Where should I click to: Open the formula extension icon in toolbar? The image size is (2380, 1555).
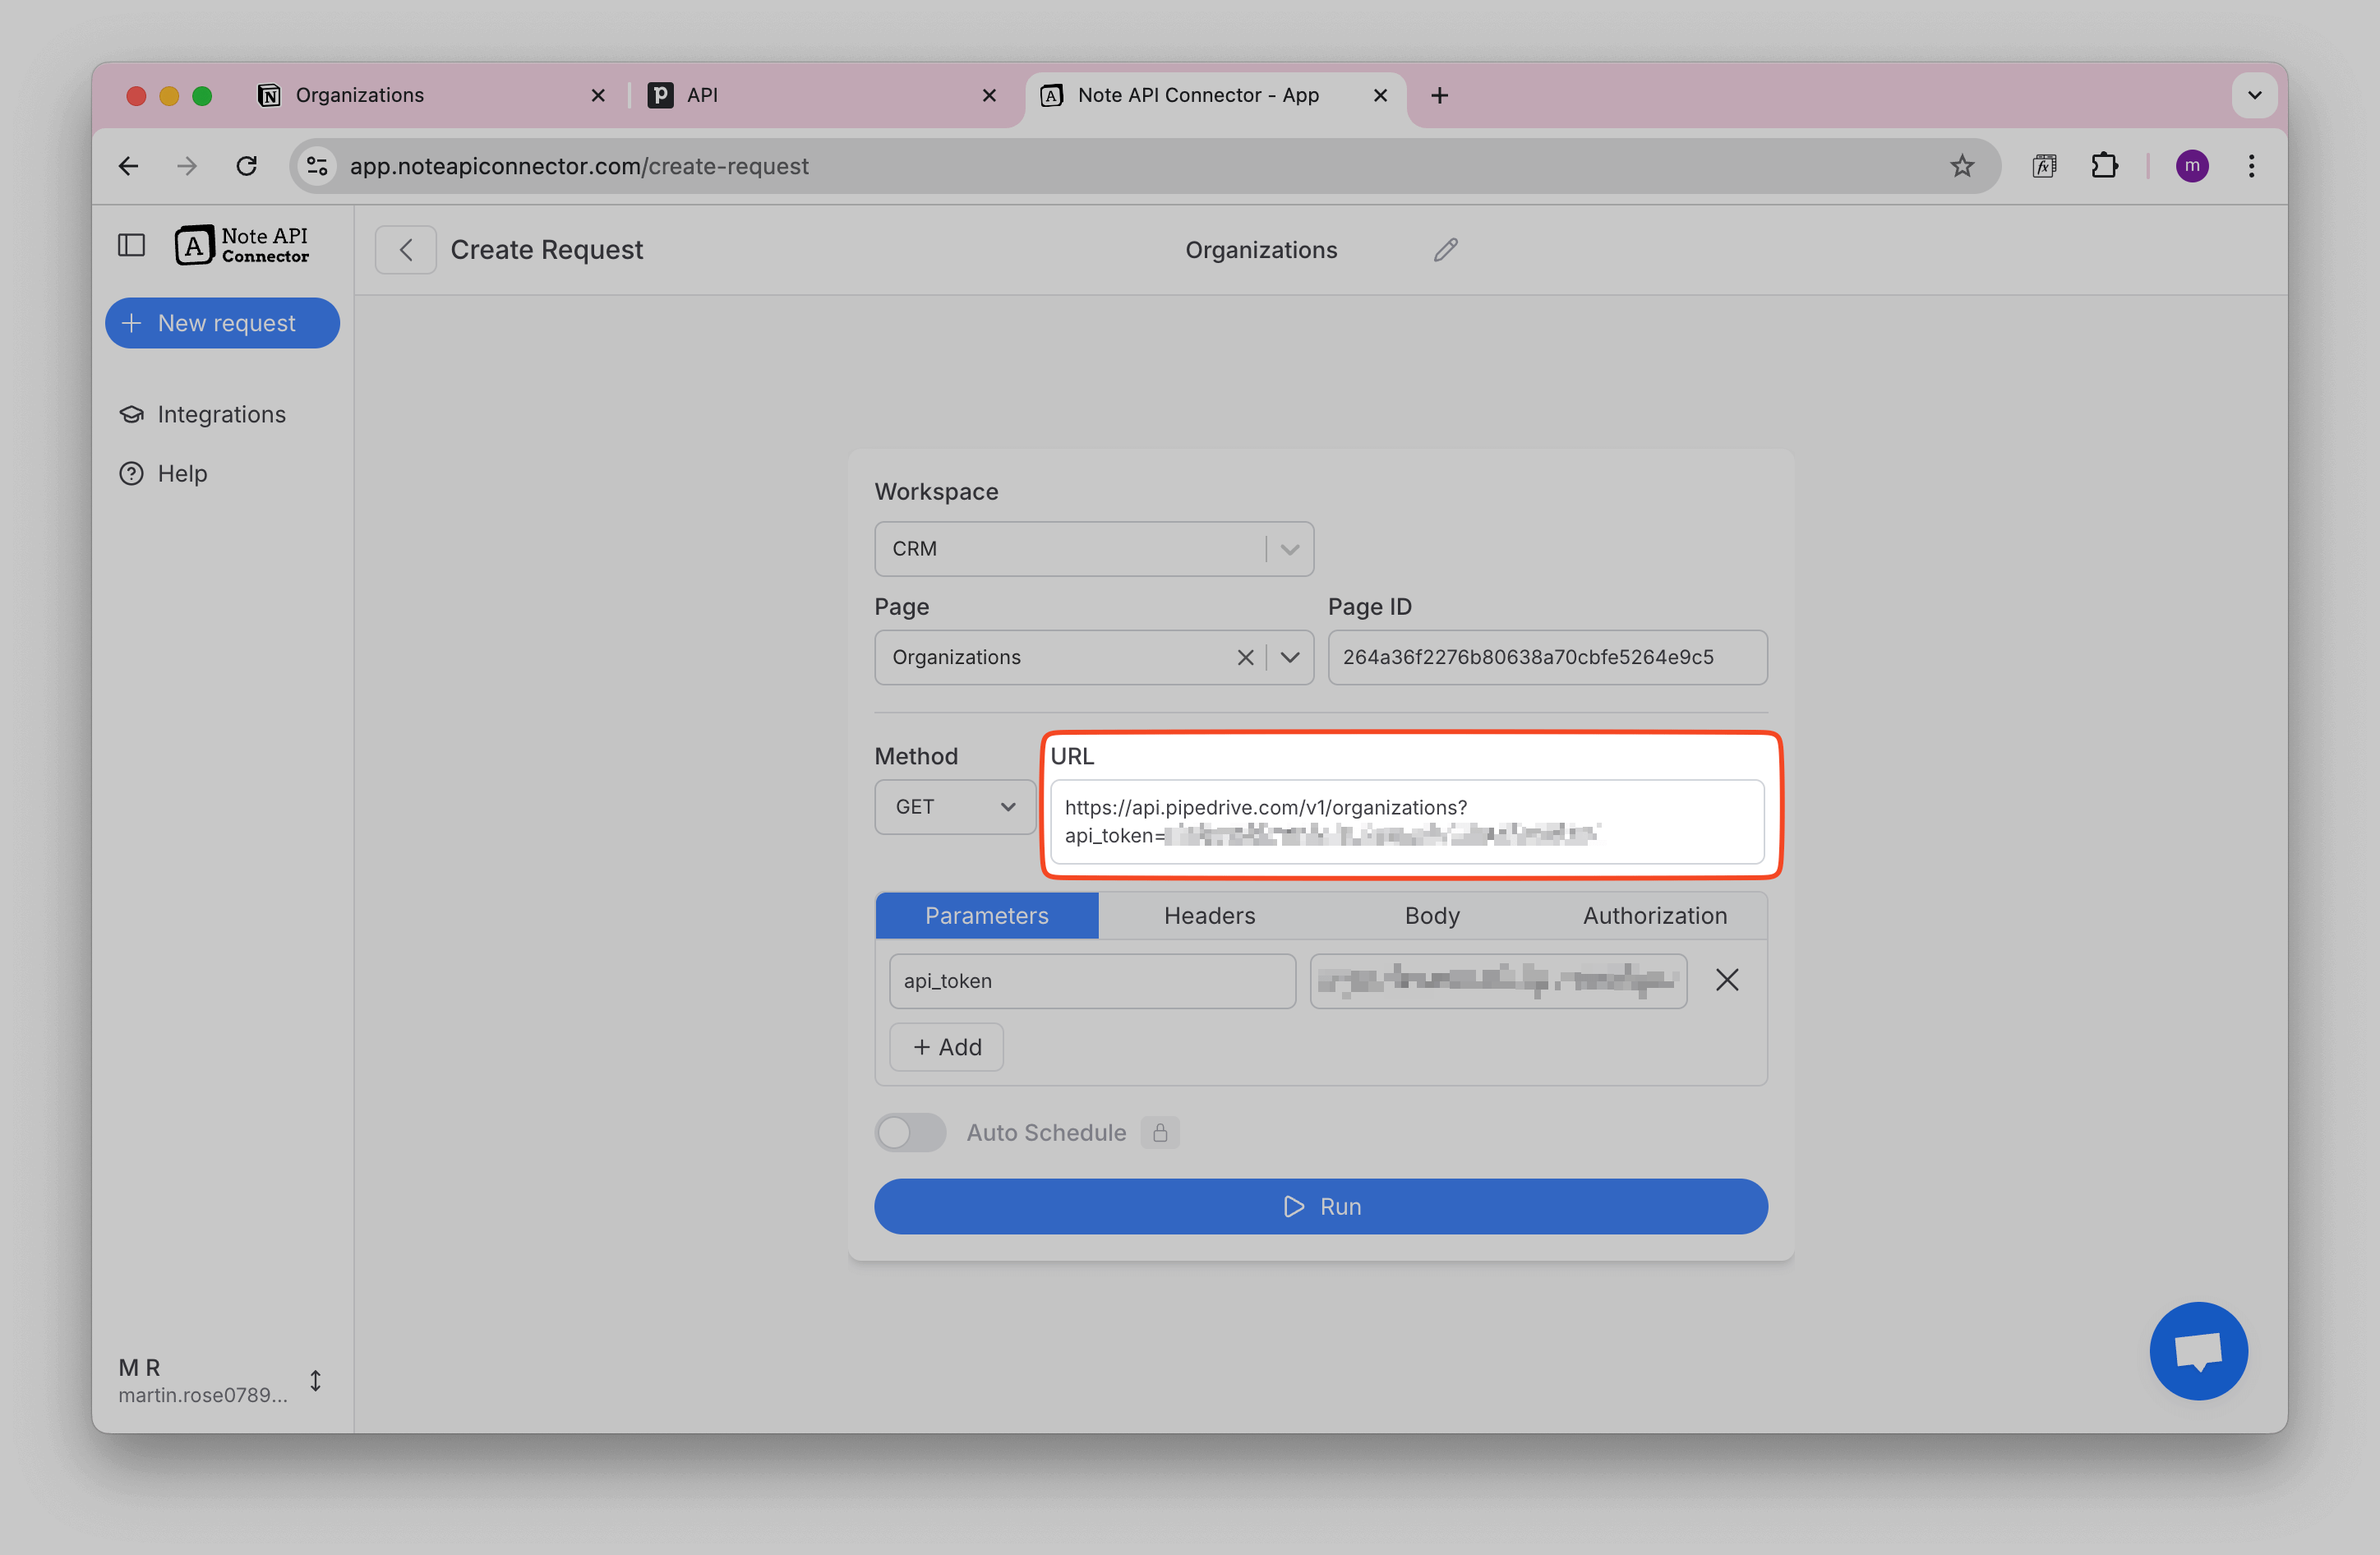pos(2044,166)
